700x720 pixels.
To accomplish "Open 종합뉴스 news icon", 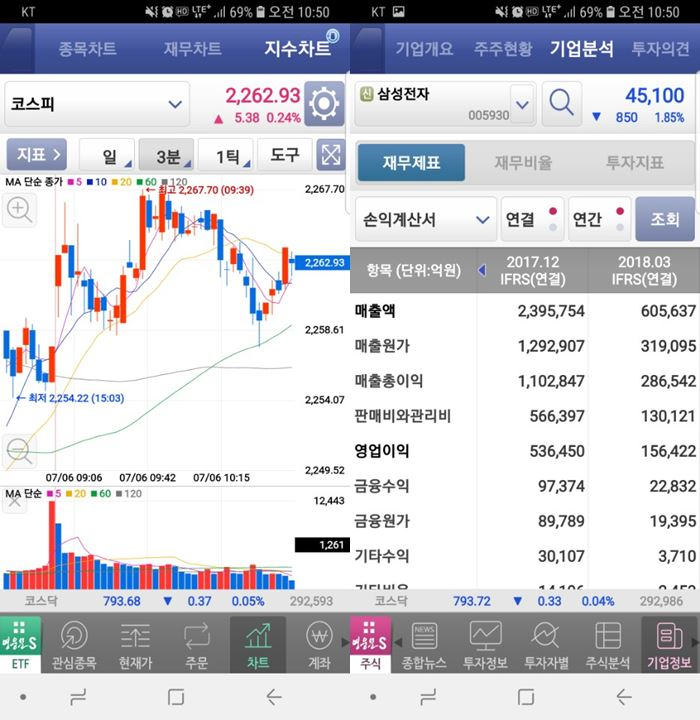I will [x=424, y=644].
